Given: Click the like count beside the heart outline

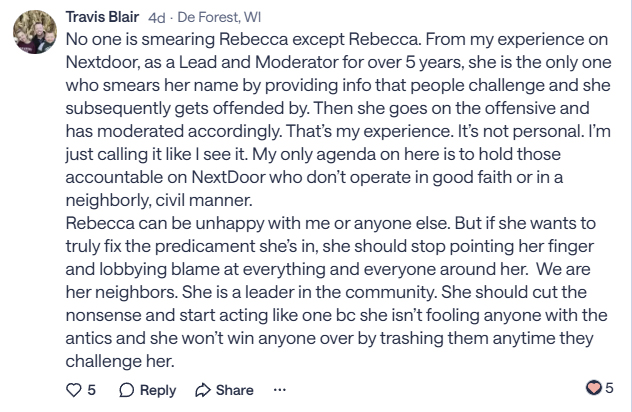Looking at the screenshot, I should point(92,390).
